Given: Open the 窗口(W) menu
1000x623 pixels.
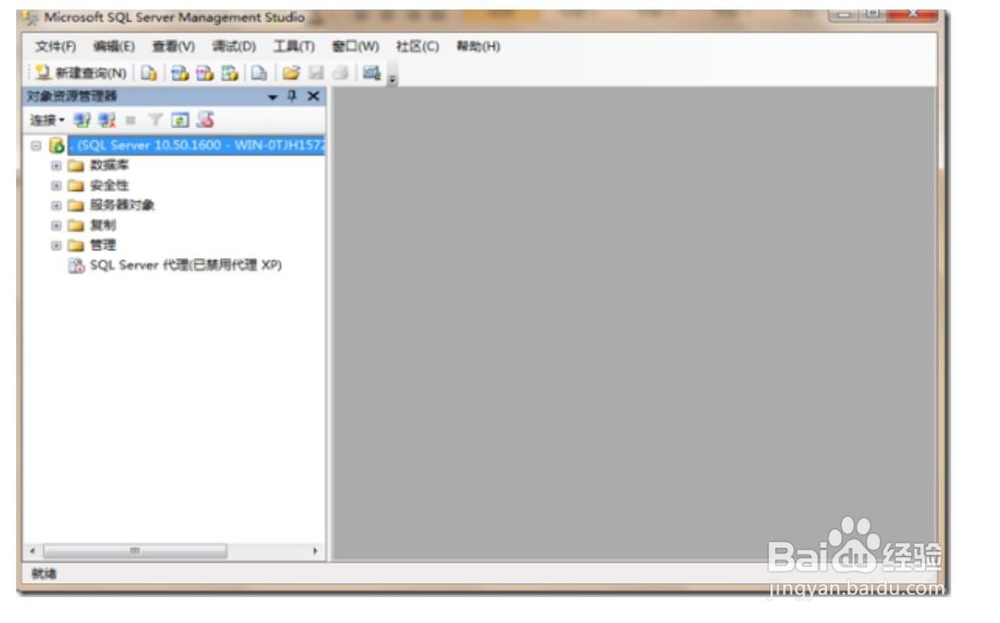Looking at the screenshot, I should (356, 47).
